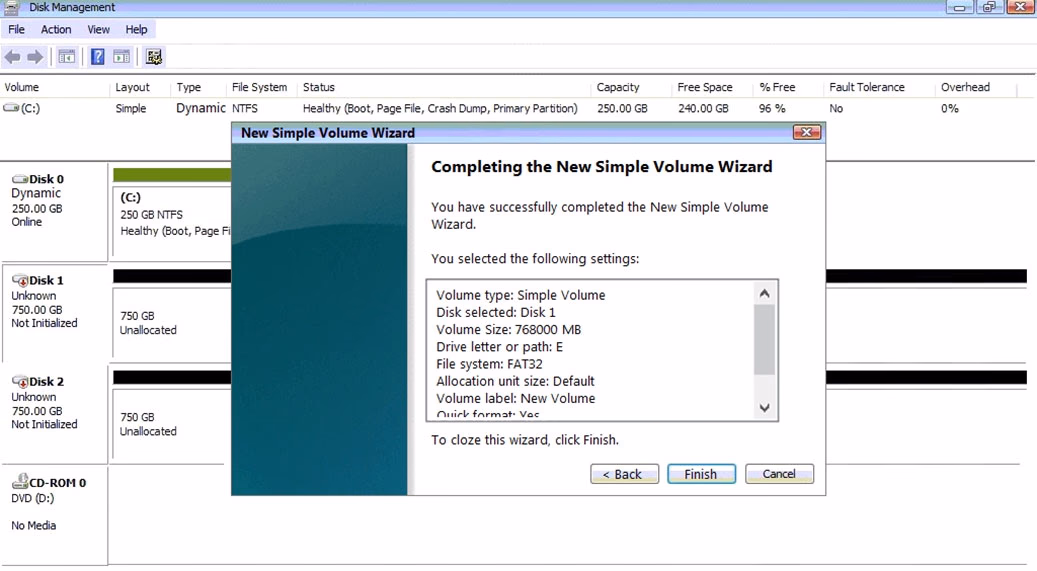Select Disk 1's 750 GB Unallocated space
The width and height of the screenshot is (1037, 571).
tap(172, 322)
